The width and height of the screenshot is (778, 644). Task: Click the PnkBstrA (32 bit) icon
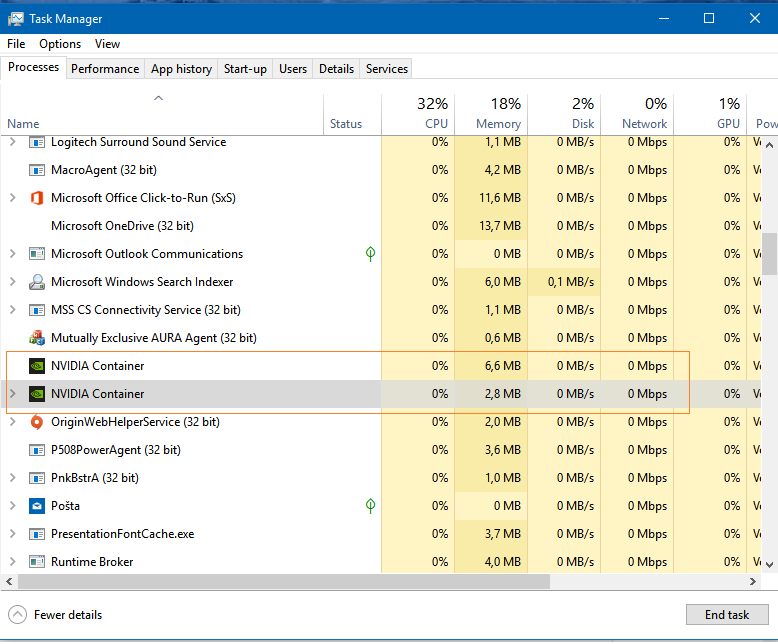[x=37, y=478]
